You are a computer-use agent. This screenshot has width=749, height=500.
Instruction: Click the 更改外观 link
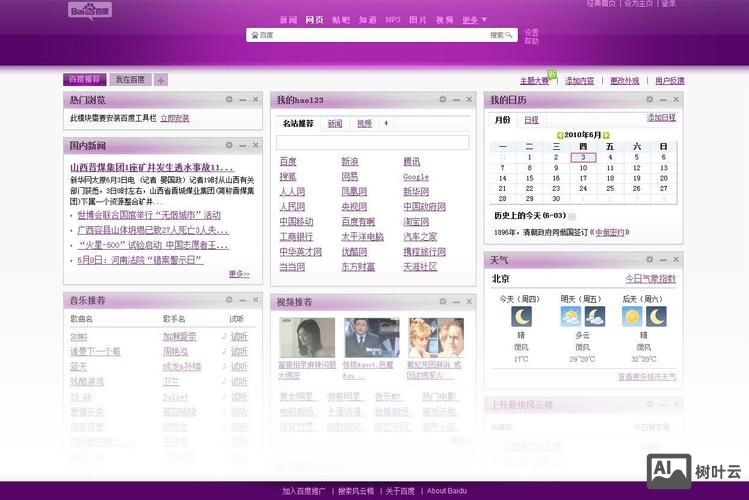pos(625,81)
